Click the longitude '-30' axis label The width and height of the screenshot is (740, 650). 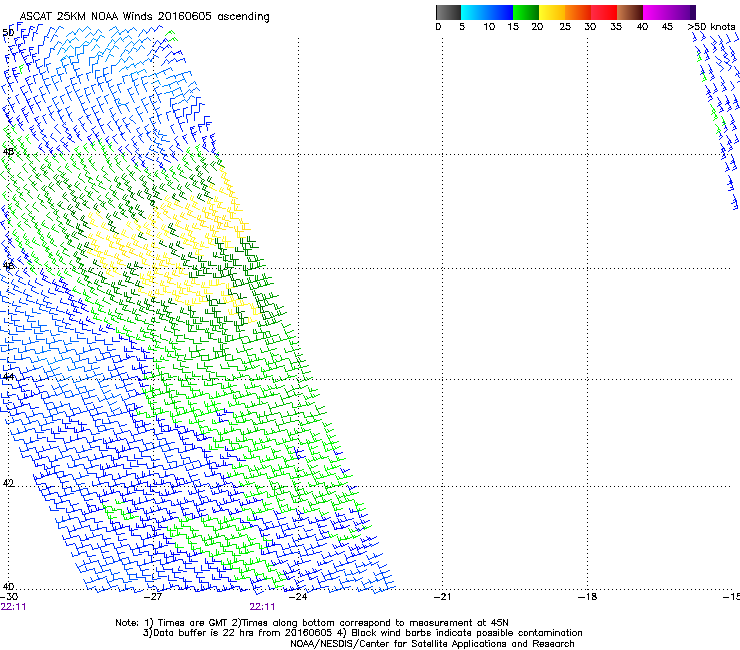[x=9, y=597]
